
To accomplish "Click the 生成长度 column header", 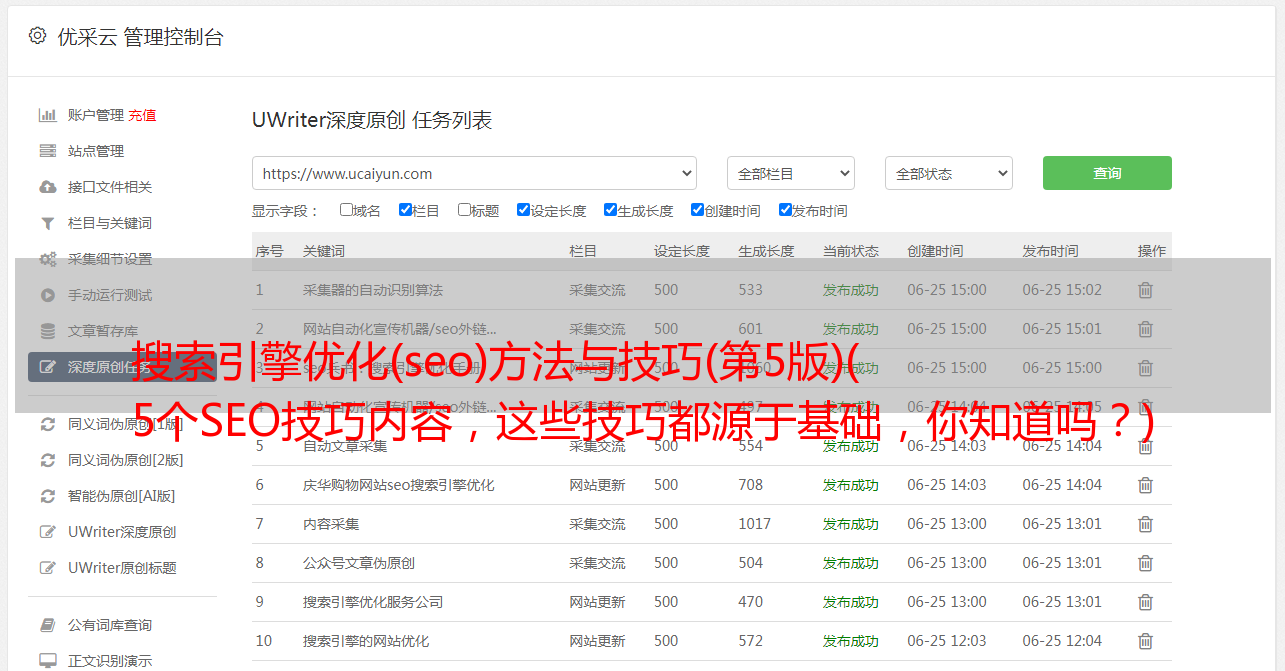I will coord(766,251).
